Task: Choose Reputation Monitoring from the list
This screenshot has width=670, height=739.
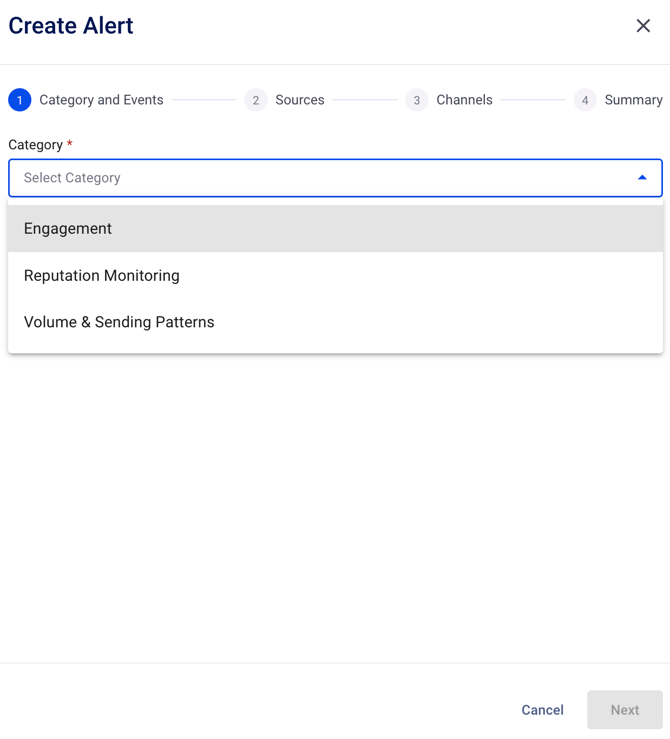Action: [x=102, y=276]
